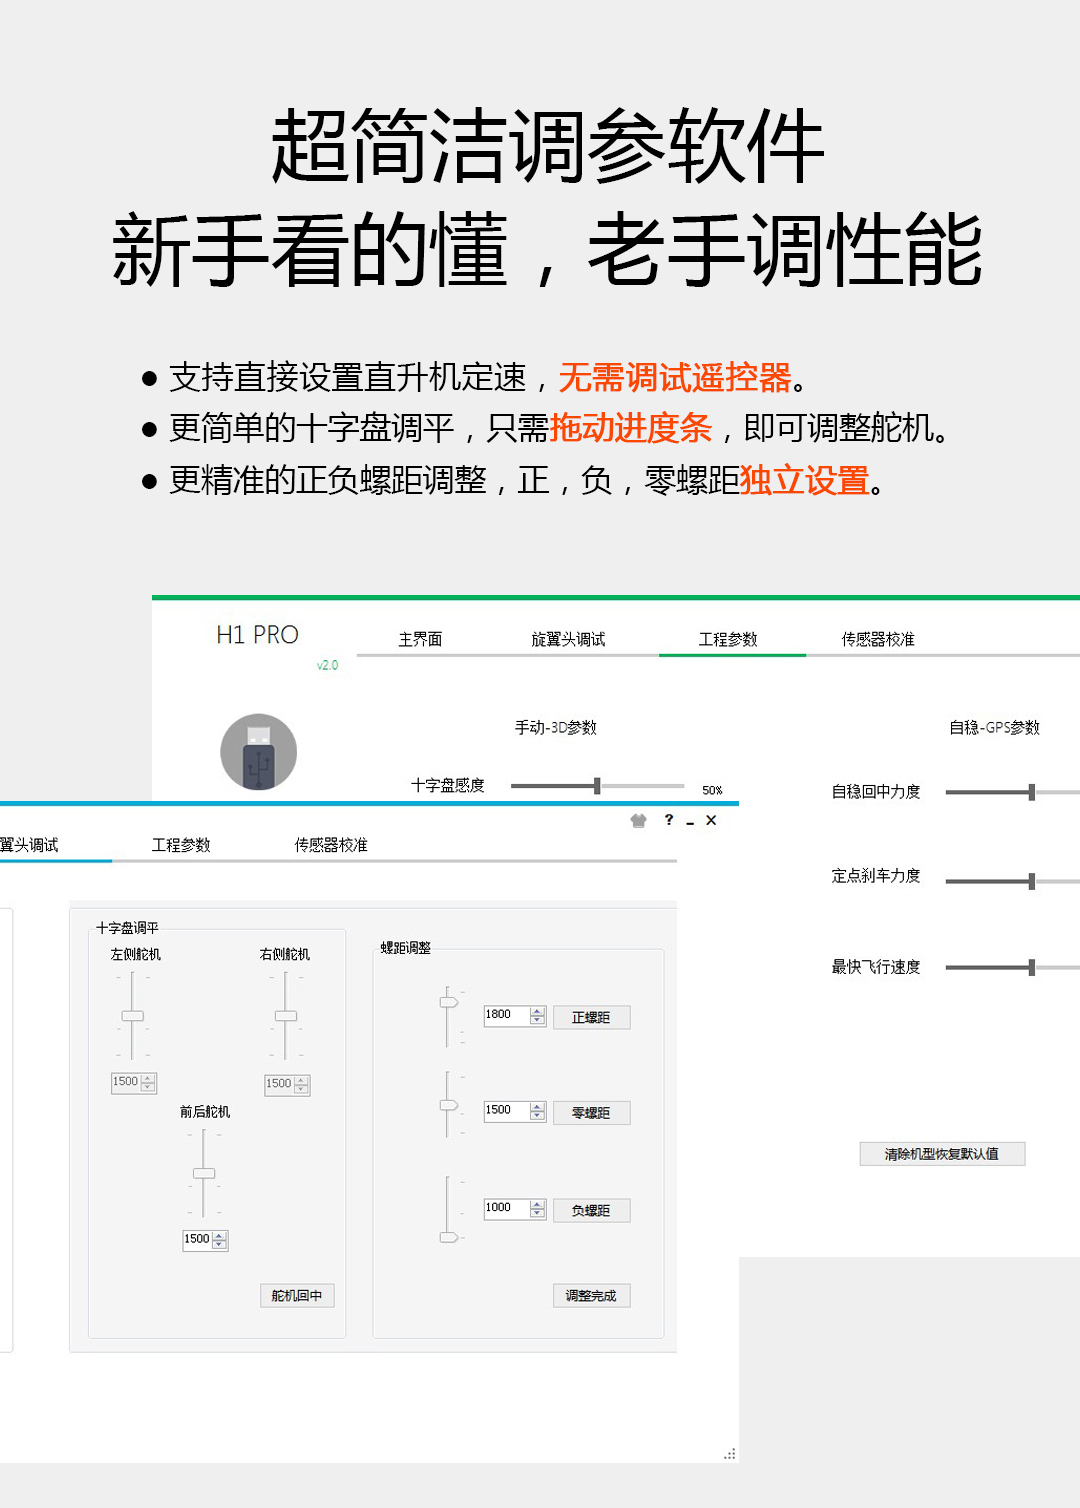The image size is (1080, 1508).
Task: Open 工程参数 tab in front window
Action: 181,845
